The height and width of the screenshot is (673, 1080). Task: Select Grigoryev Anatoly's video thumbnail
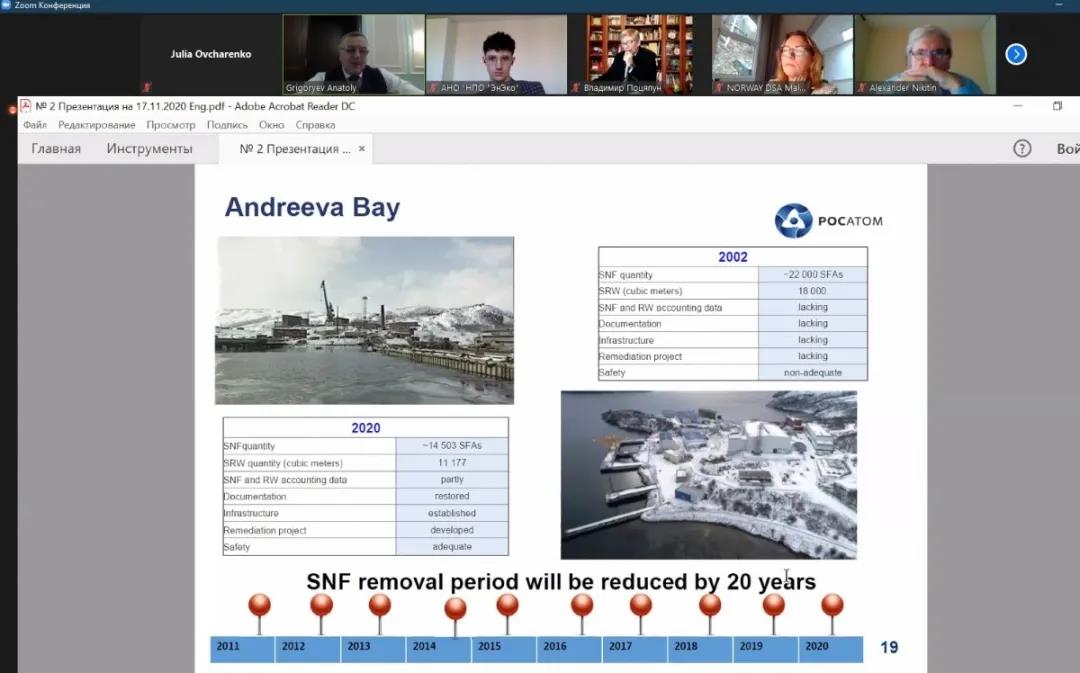353,54
